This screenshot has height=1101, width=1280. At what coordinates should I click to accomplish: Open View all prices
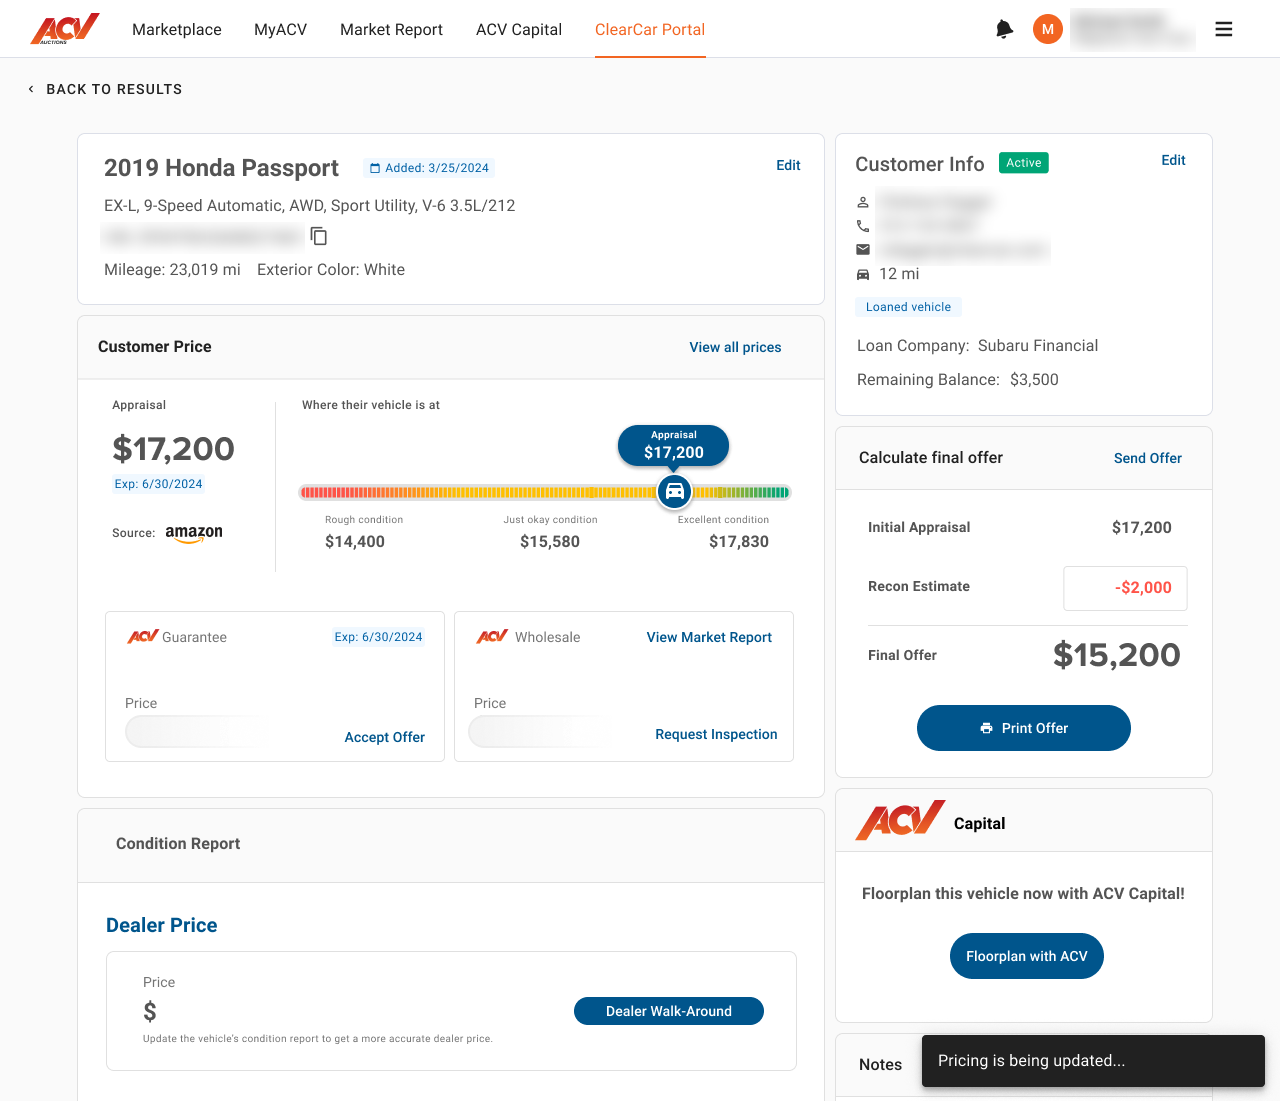pyautogui.click(x=735, y=347)
